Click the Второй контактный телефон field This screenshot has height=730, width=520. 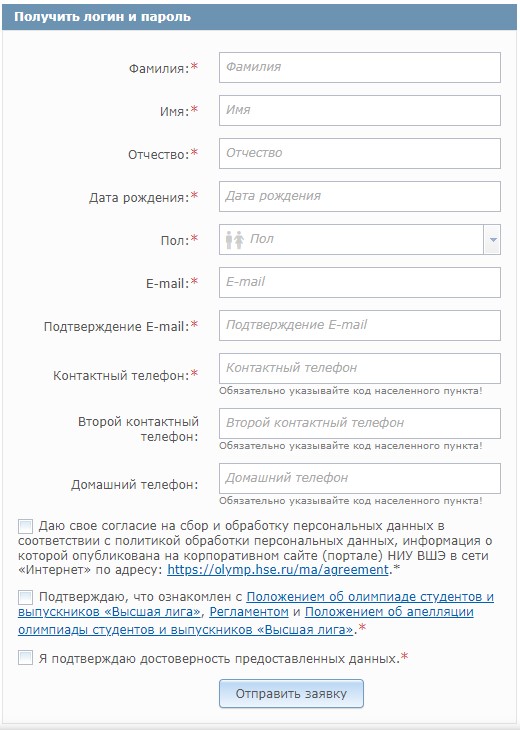(x=360, y=423)
